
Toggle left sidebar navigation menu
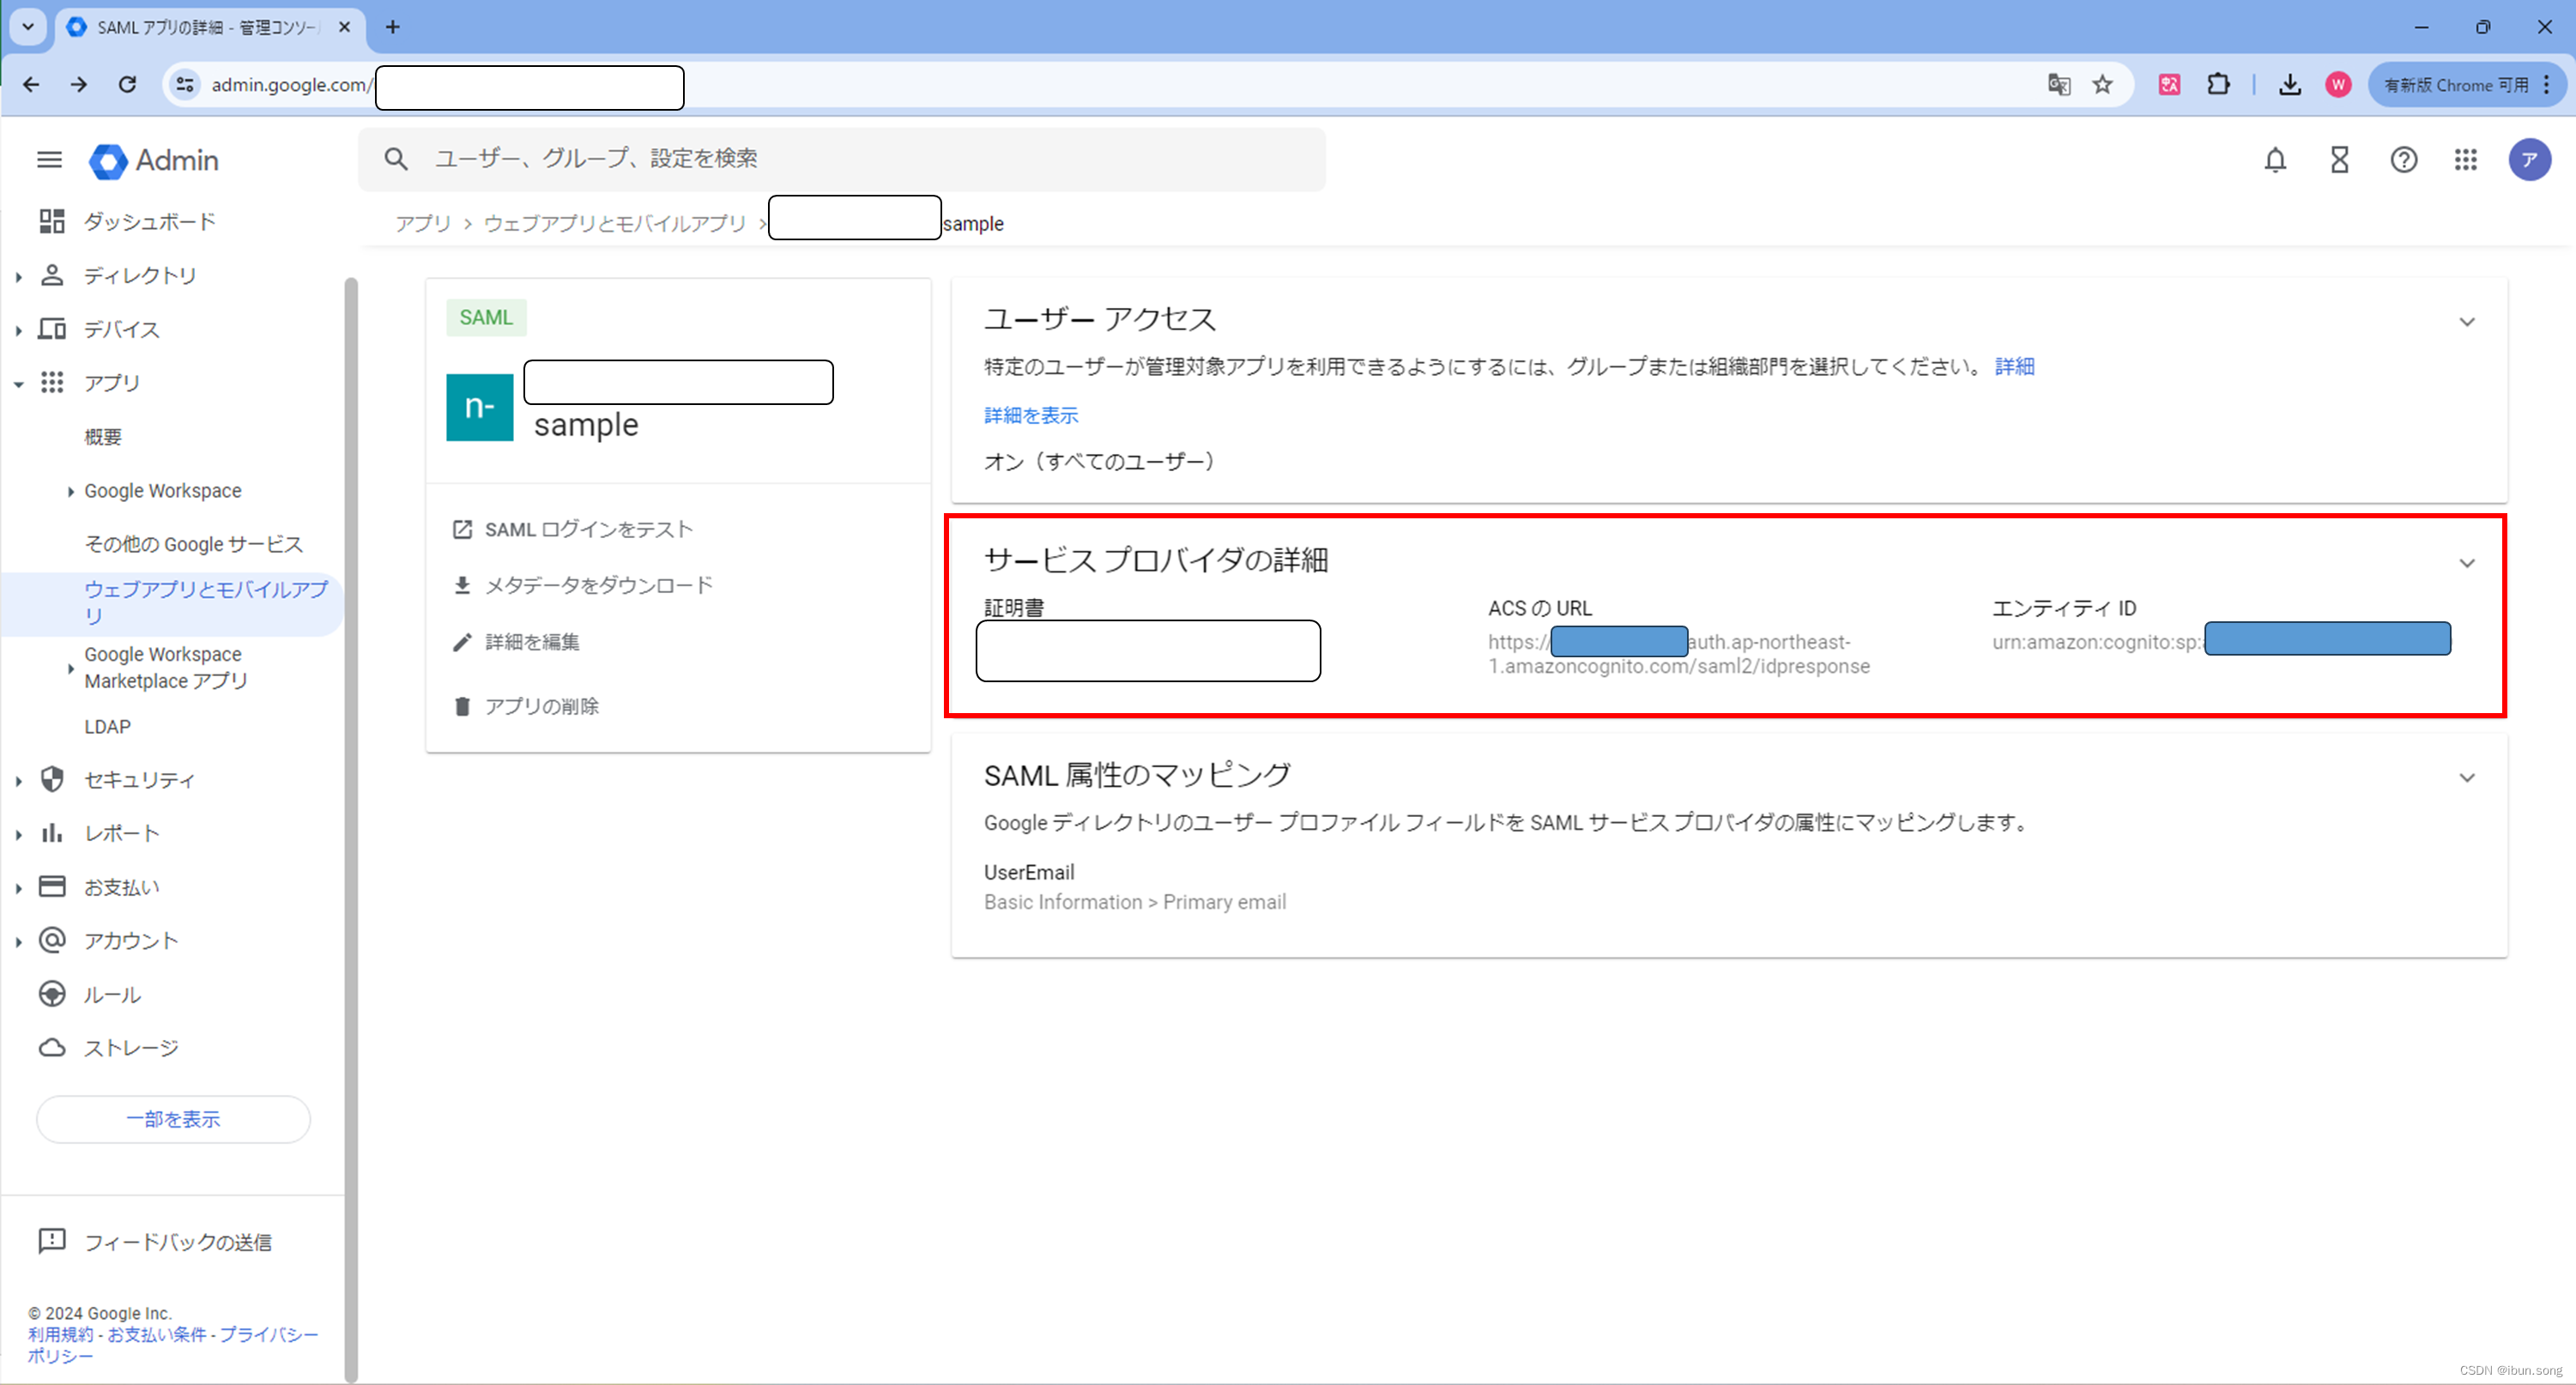(x=48, y=160)
